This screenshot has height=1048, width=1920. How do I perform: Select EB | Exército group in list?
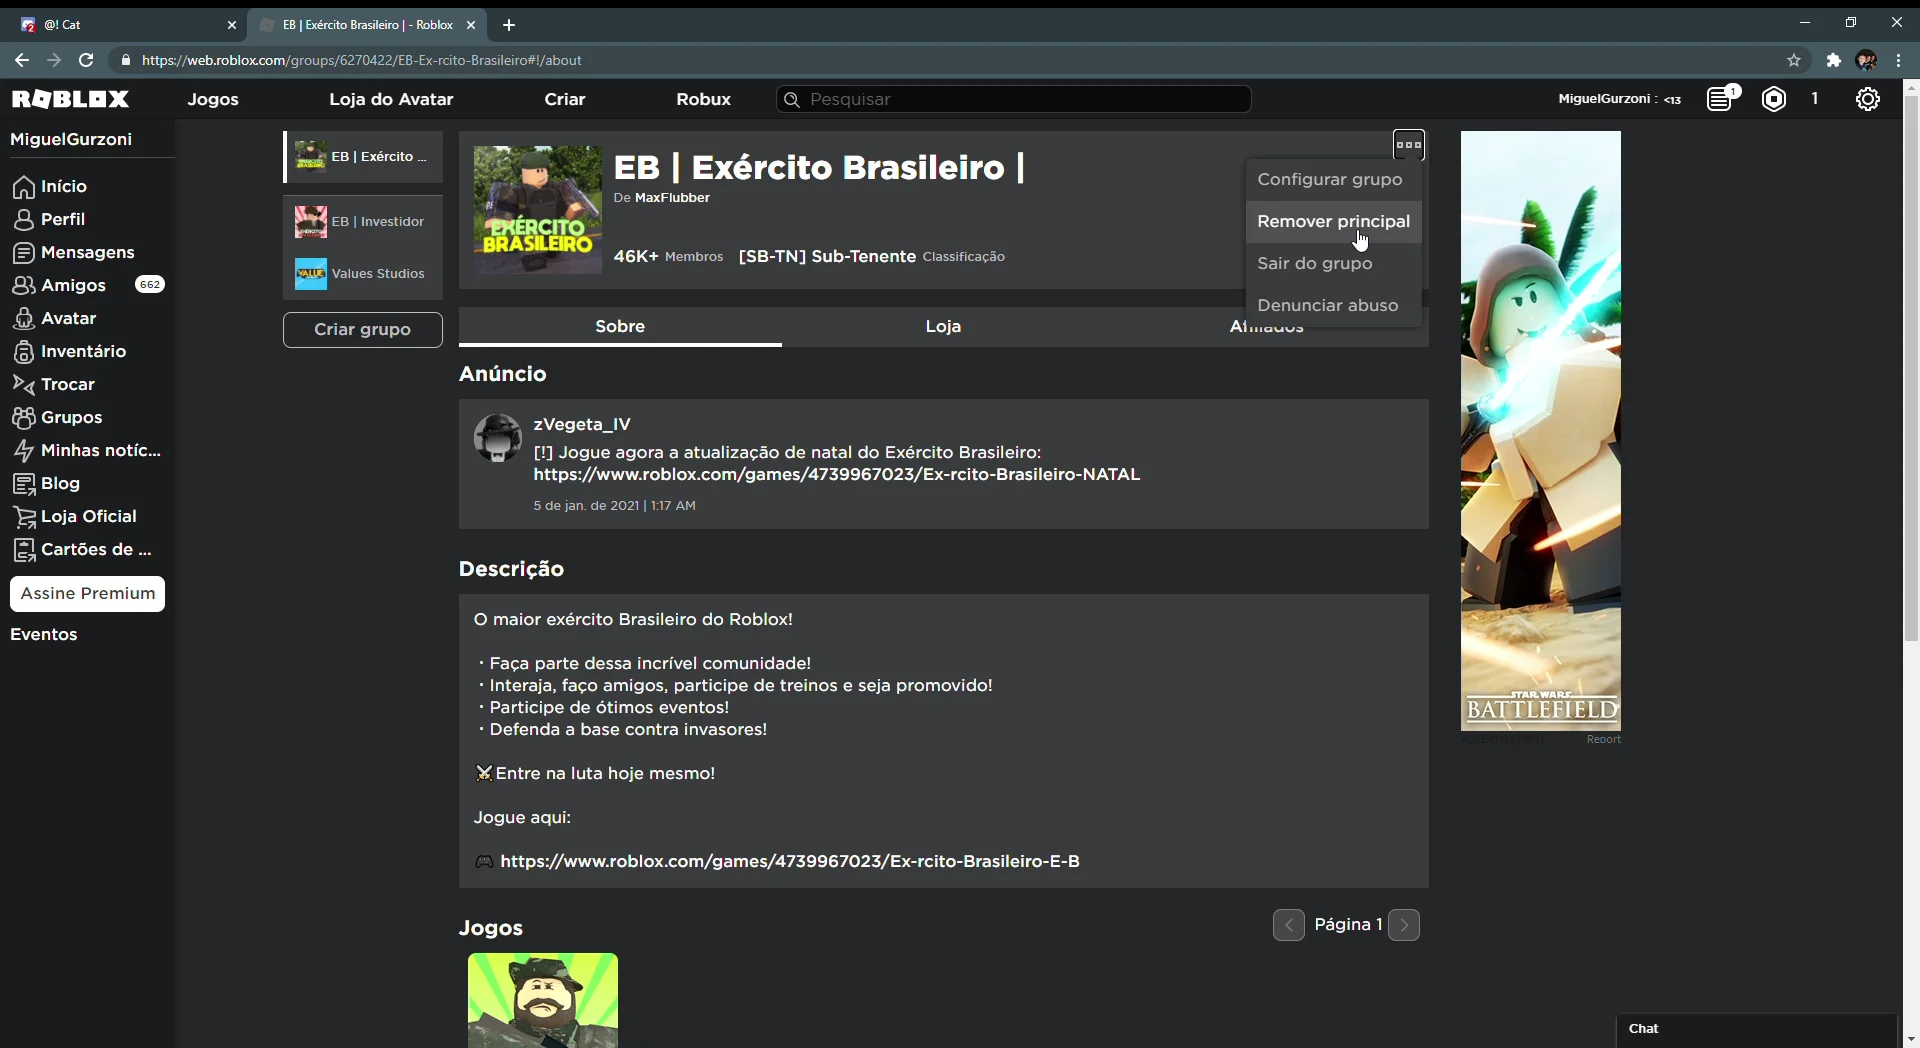point(363,157)
